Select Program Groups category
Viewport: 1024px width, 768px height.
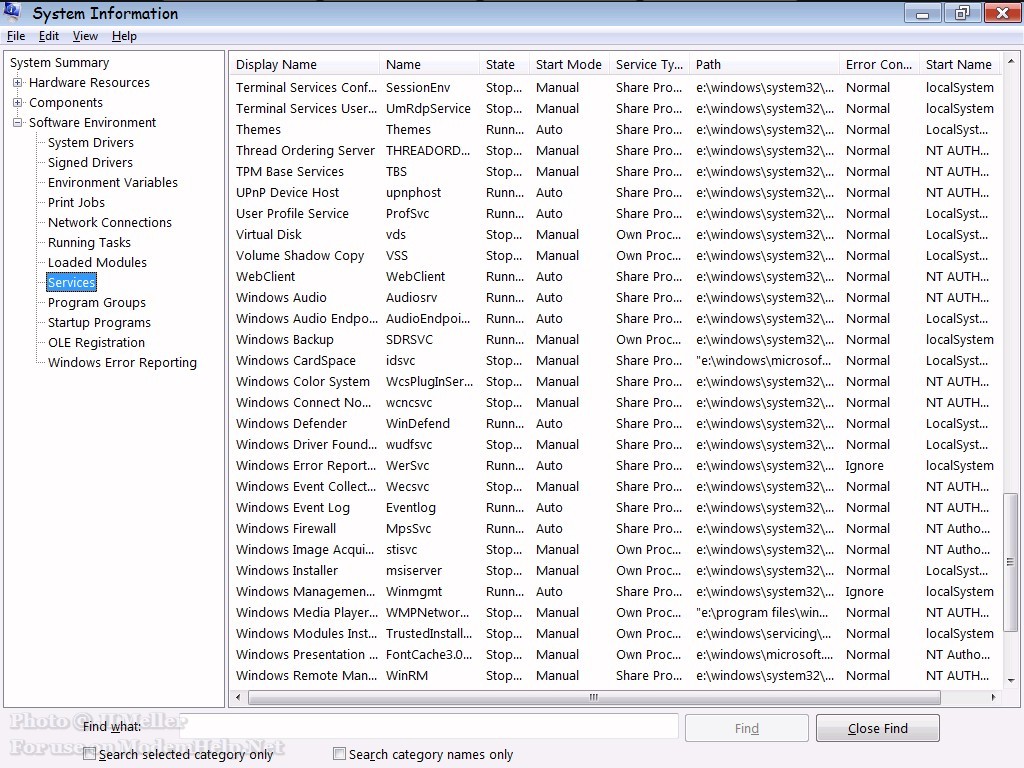(x=97, y=302)
